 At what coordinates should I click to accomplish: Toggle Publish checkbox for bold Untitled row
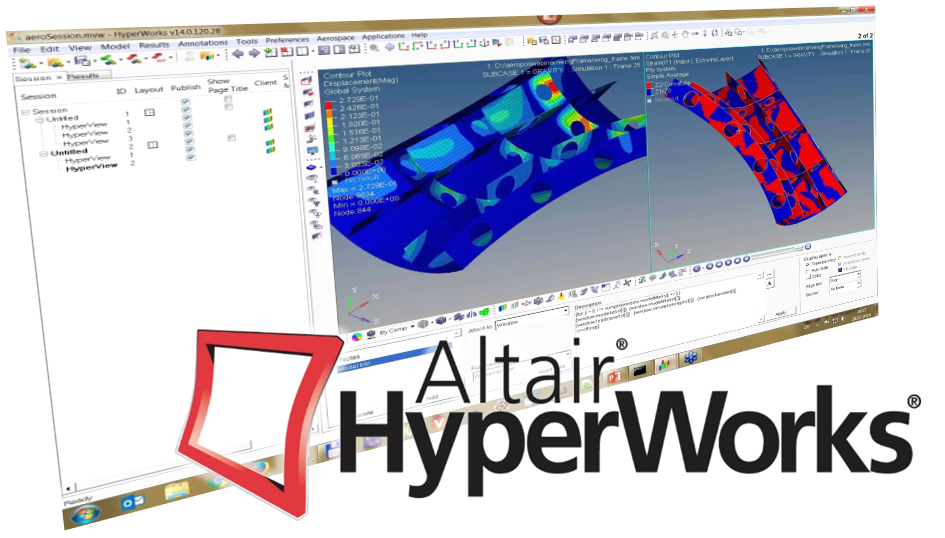coord(190,142)
